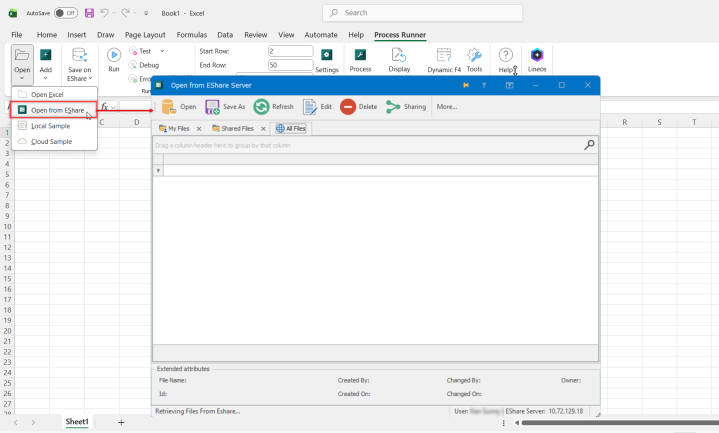The image size is (719, 433).
Task: Click Open in the EShare dialog toolbar
Action: 179,106
